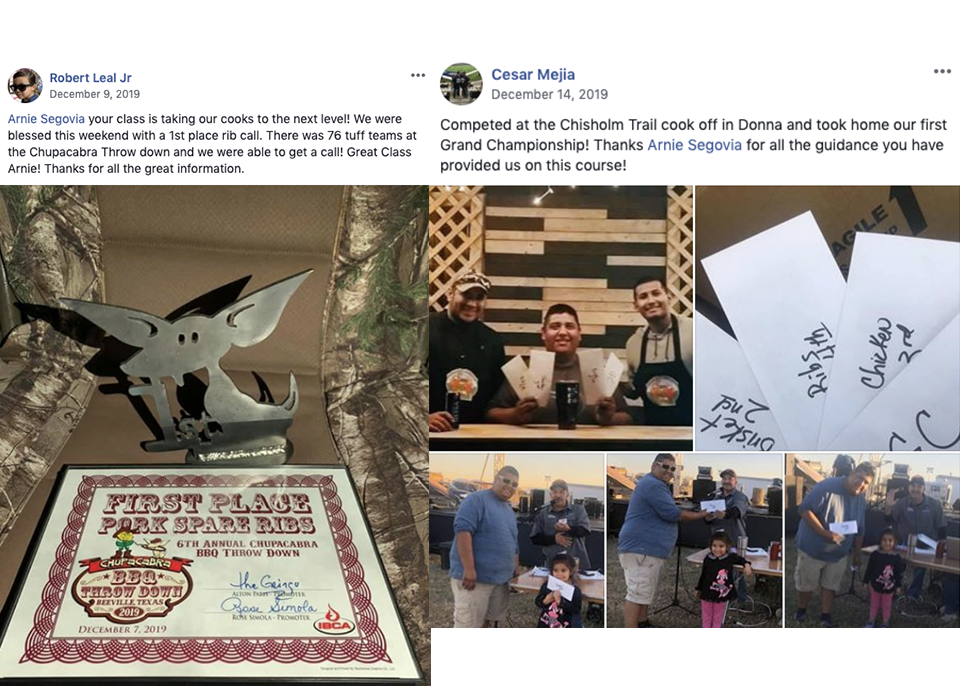Open options menu on Cesar Mejia's post
Screen dimensions: 960x686
click(x=942, y=72)
